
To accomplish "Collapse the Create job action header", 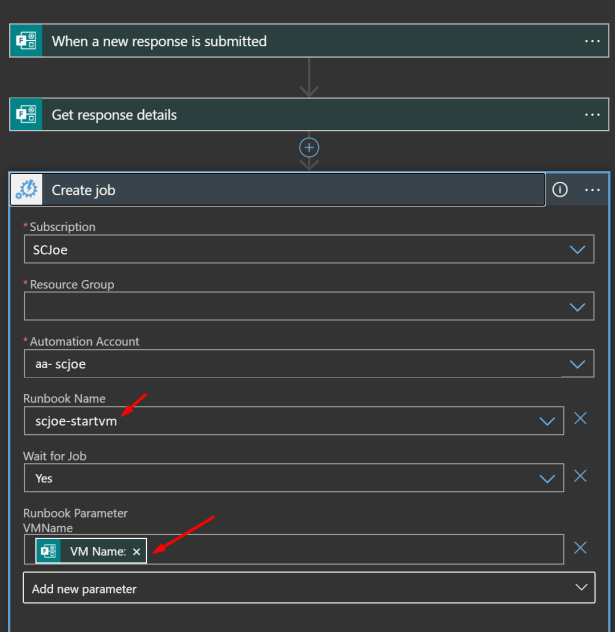I will (278, 189).
